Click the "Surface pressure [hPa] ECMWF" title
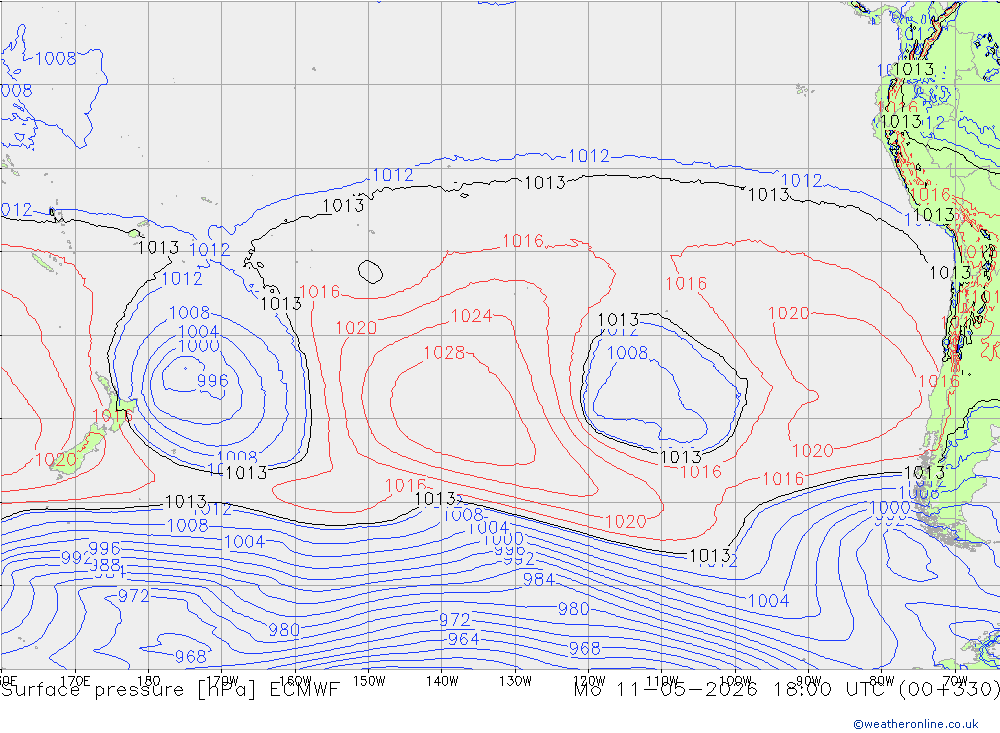This screenshot has height=733, width=1000. click(x=170, y=690)
